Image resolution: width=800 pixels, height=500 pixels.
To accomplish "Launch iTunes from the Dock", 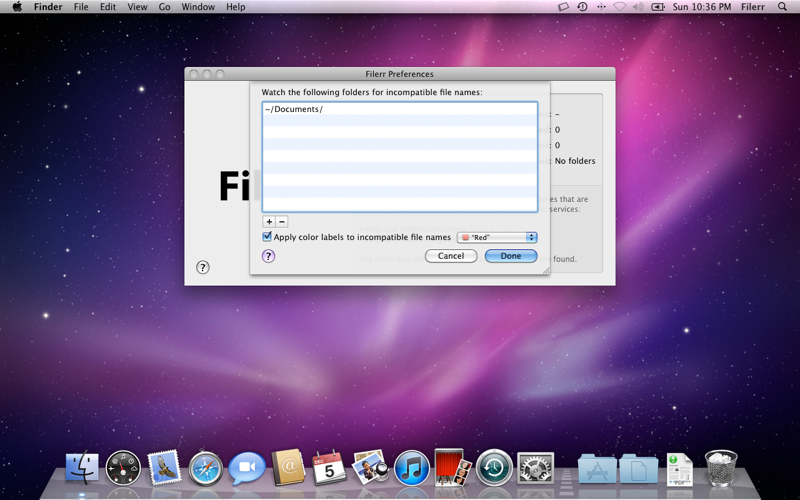I will pos(412,468).
